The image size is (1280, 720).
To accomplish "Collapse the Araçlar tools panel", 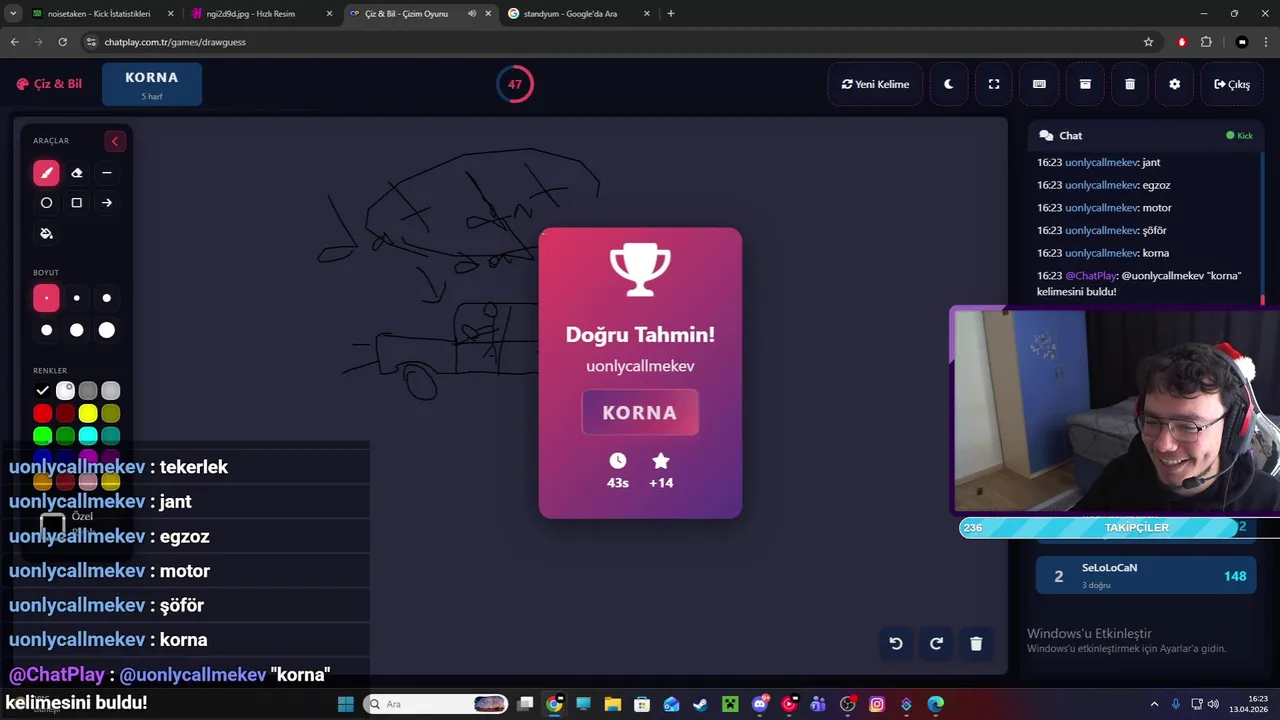I will coord(114,141).
